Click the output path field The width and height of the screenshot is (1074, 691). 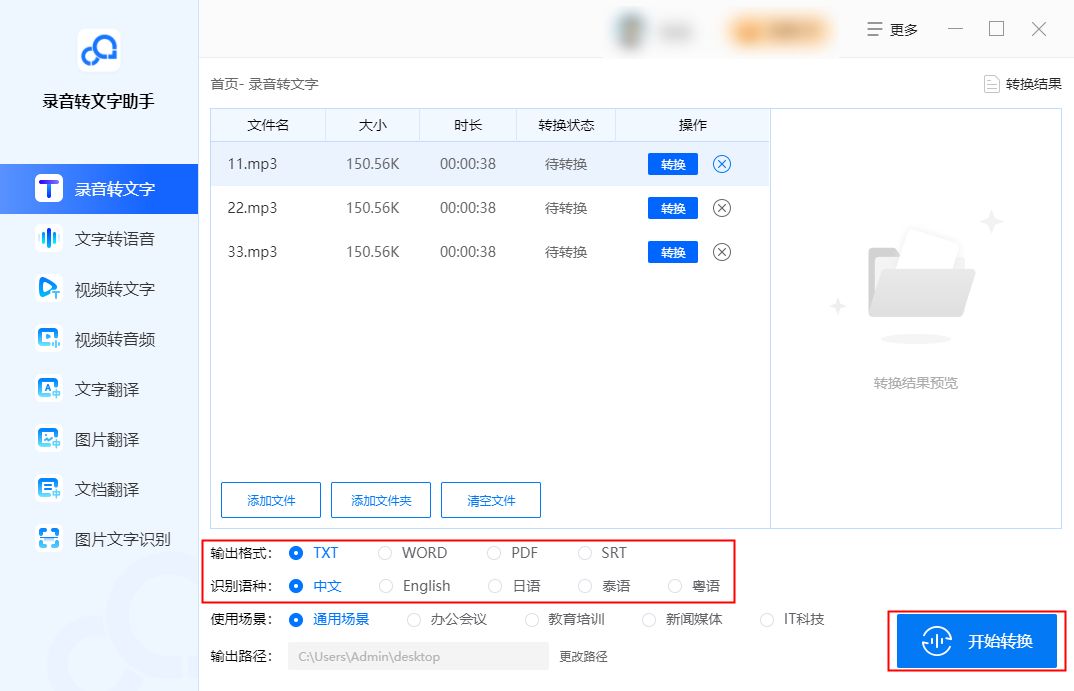(x=418, y=656)
